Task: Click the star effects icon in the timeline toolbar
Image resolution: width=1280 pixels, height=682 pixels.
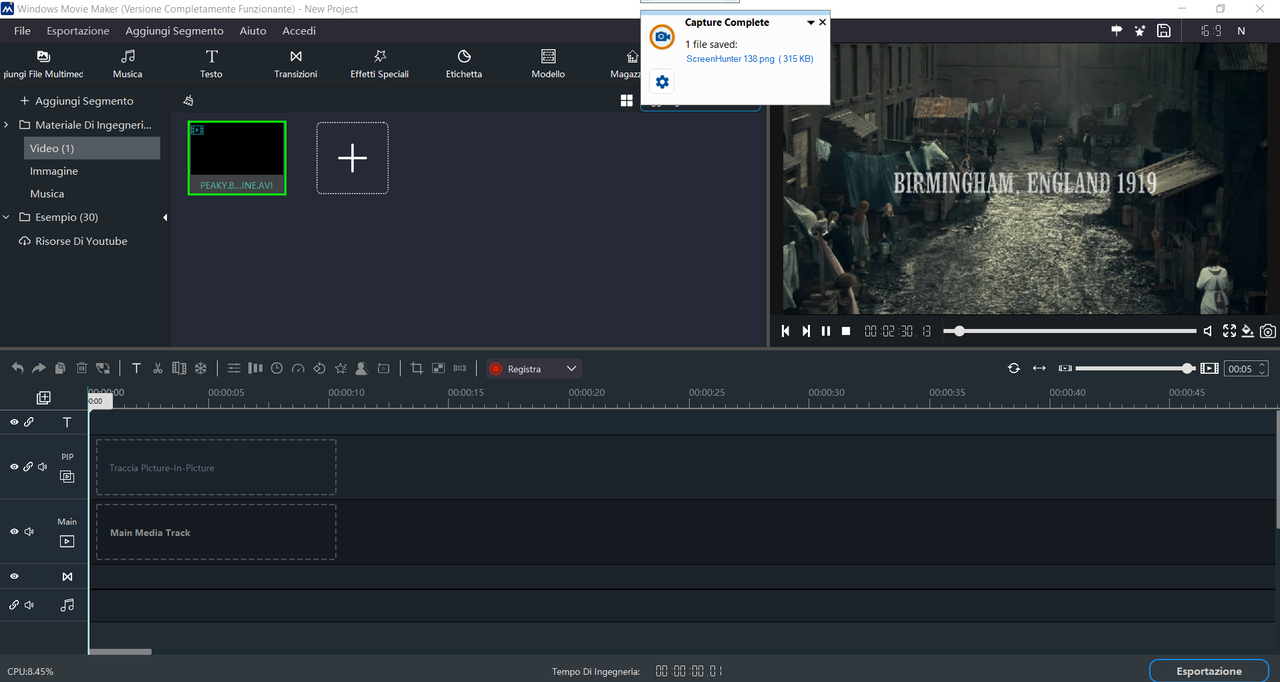Action: point(341,368)
